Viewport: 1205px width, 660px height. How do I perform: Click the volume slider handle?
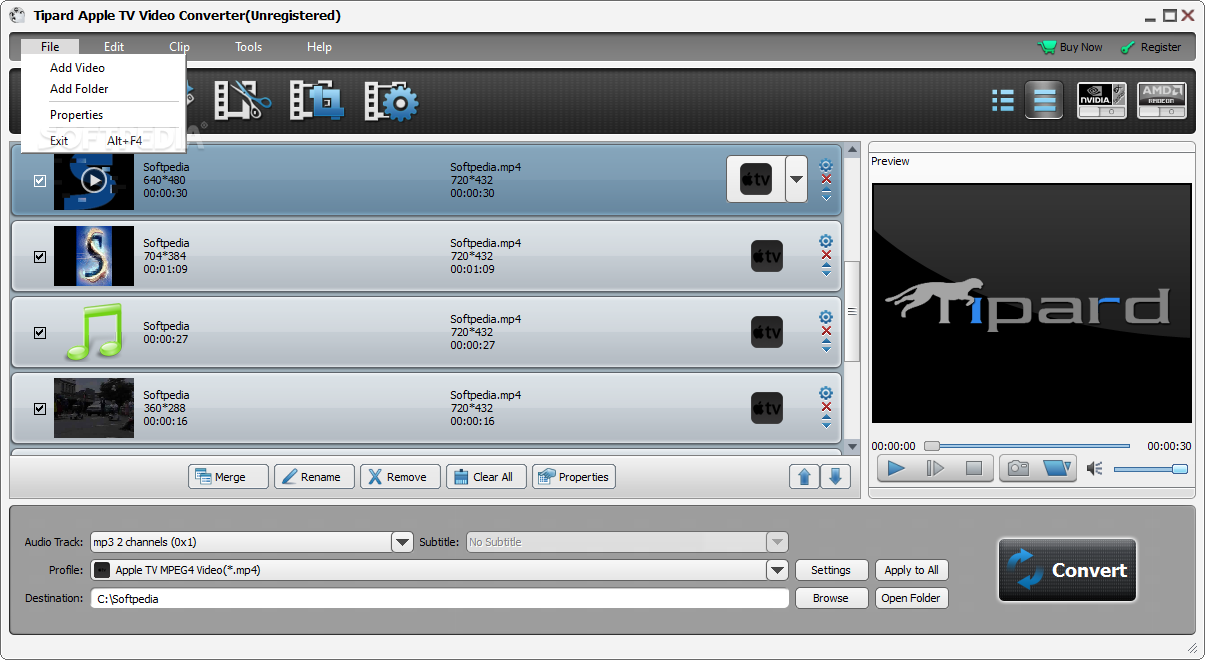click(1180, 468)
